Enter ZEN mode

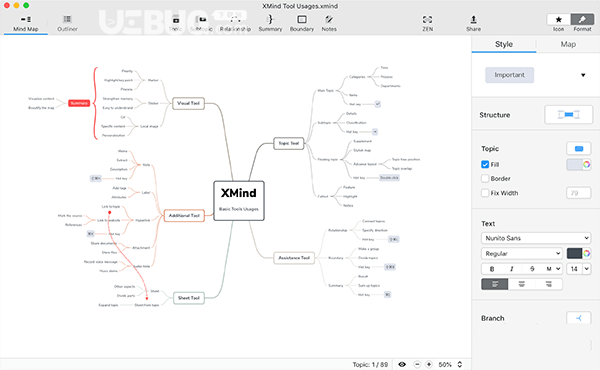(427, 23)
